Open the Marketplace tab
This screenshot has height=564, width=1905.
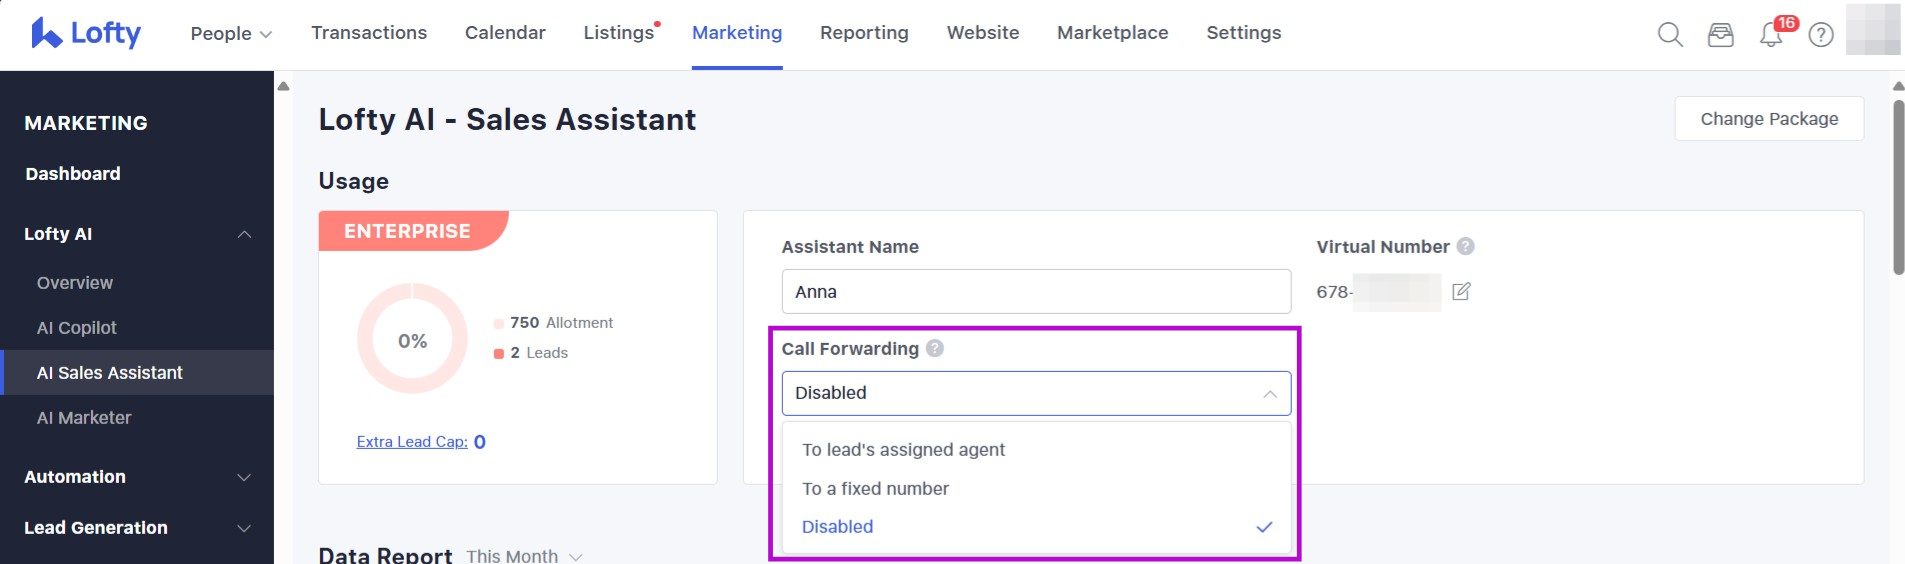(1112, 33)
